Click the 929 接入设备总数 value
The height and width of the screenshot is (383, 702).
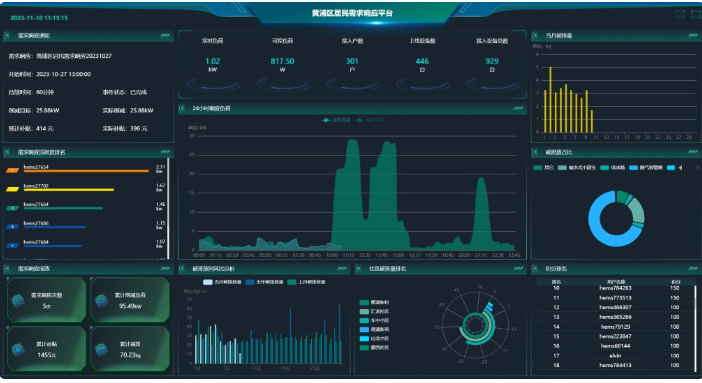pos(492,61)
